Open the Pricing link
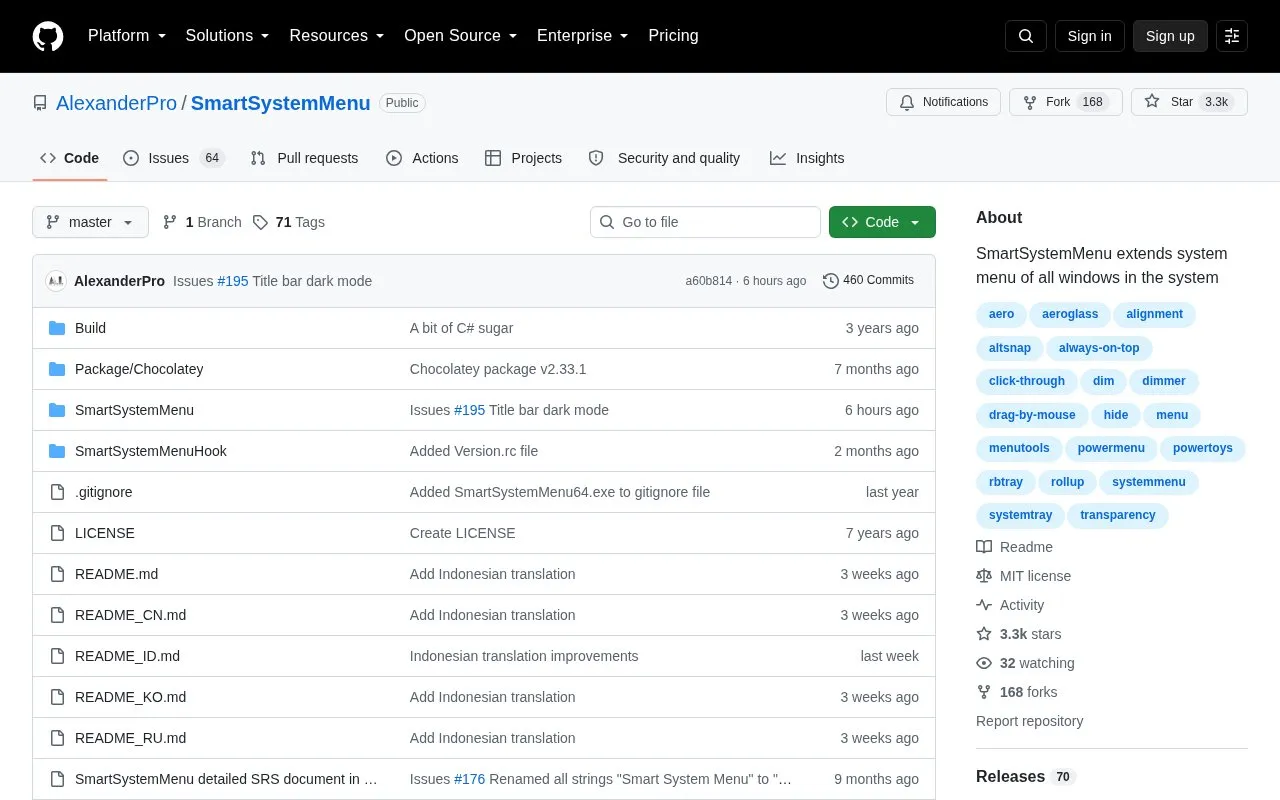The width and height of the screenshot is (1280, 800). click(673, 36)
